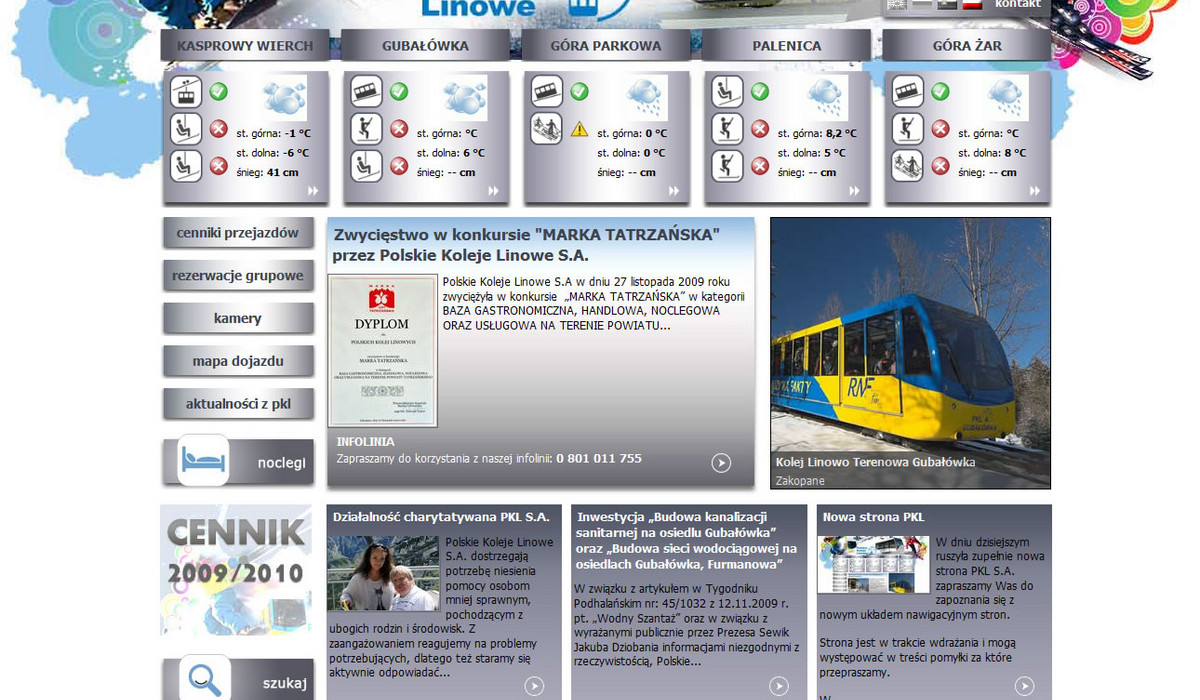
Task: Open the Cennik 2009/2010 banner image
Action: tap(238, 570)
